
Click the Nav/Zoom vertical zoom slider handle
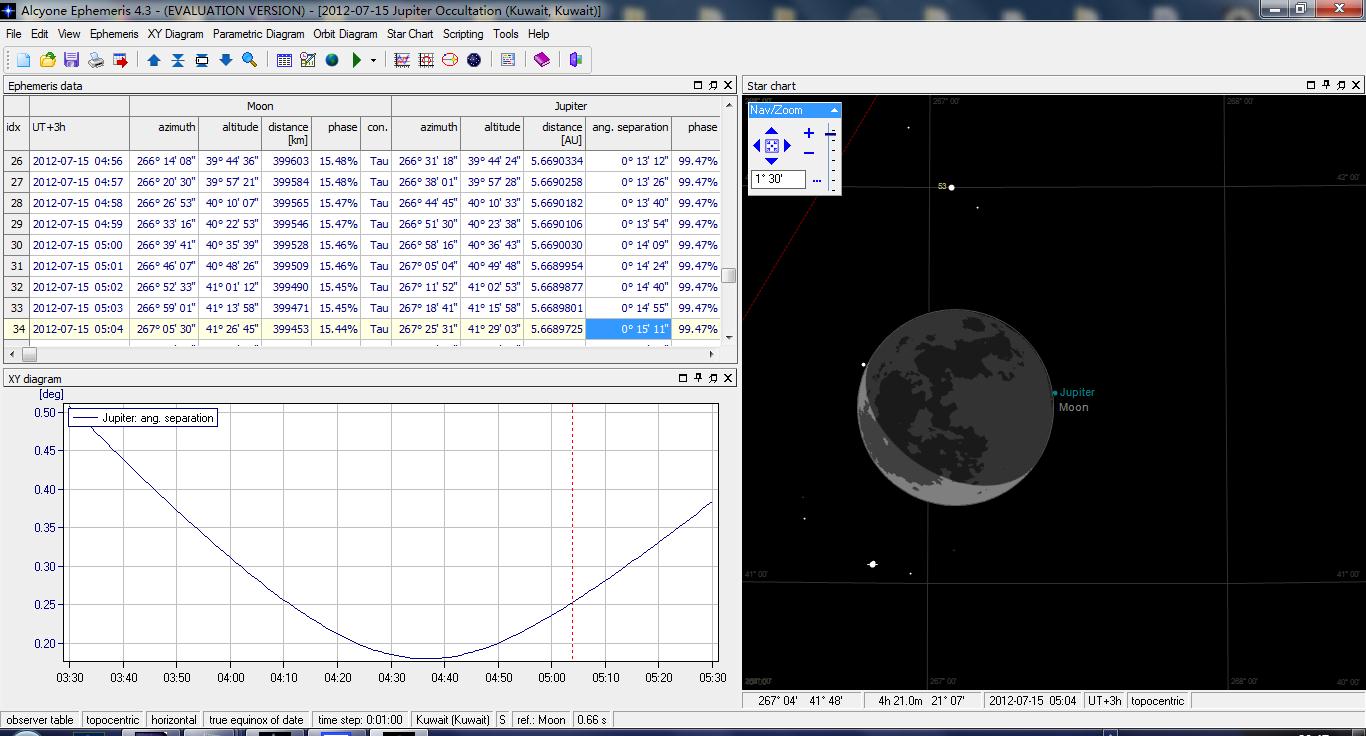click(831, 134)
